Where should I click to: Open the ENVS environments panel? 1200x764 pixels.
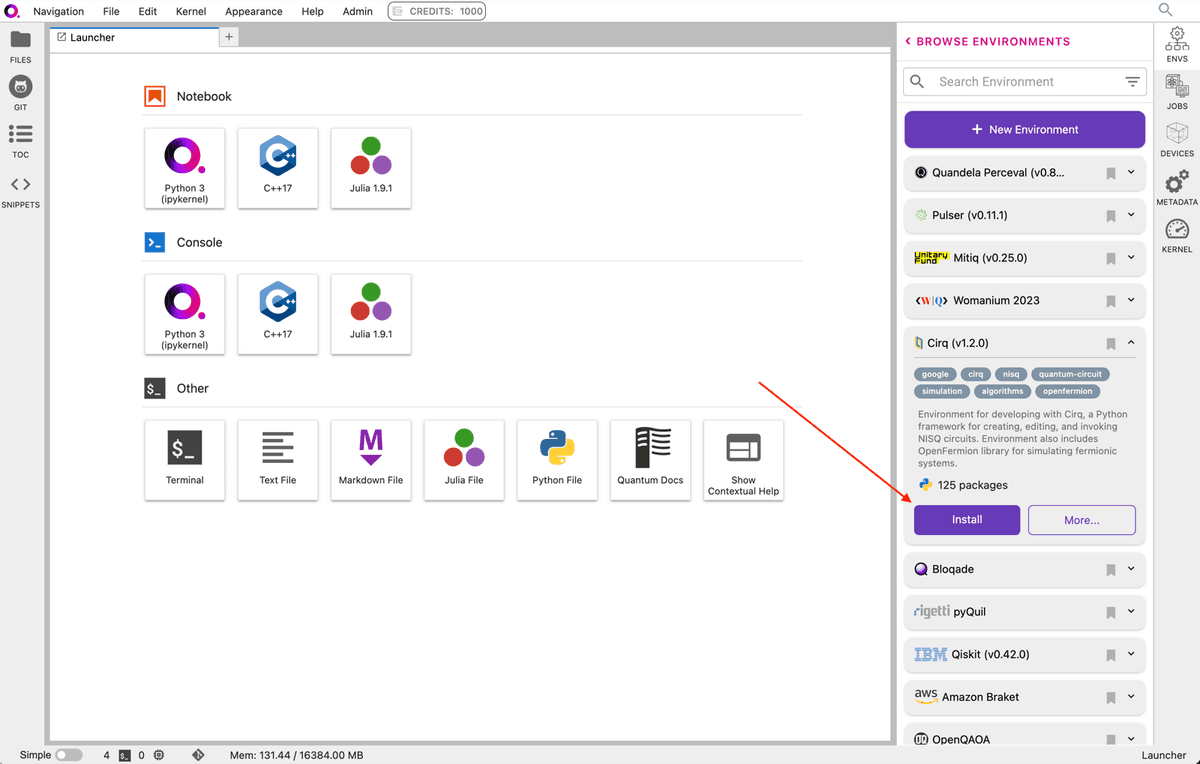(1177, 45)
